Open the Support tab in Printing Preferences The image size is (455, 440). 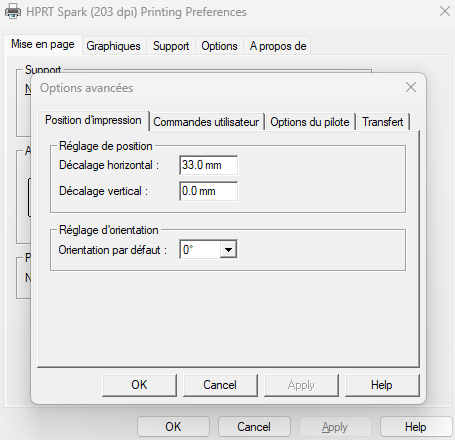[x=171, y=46]
